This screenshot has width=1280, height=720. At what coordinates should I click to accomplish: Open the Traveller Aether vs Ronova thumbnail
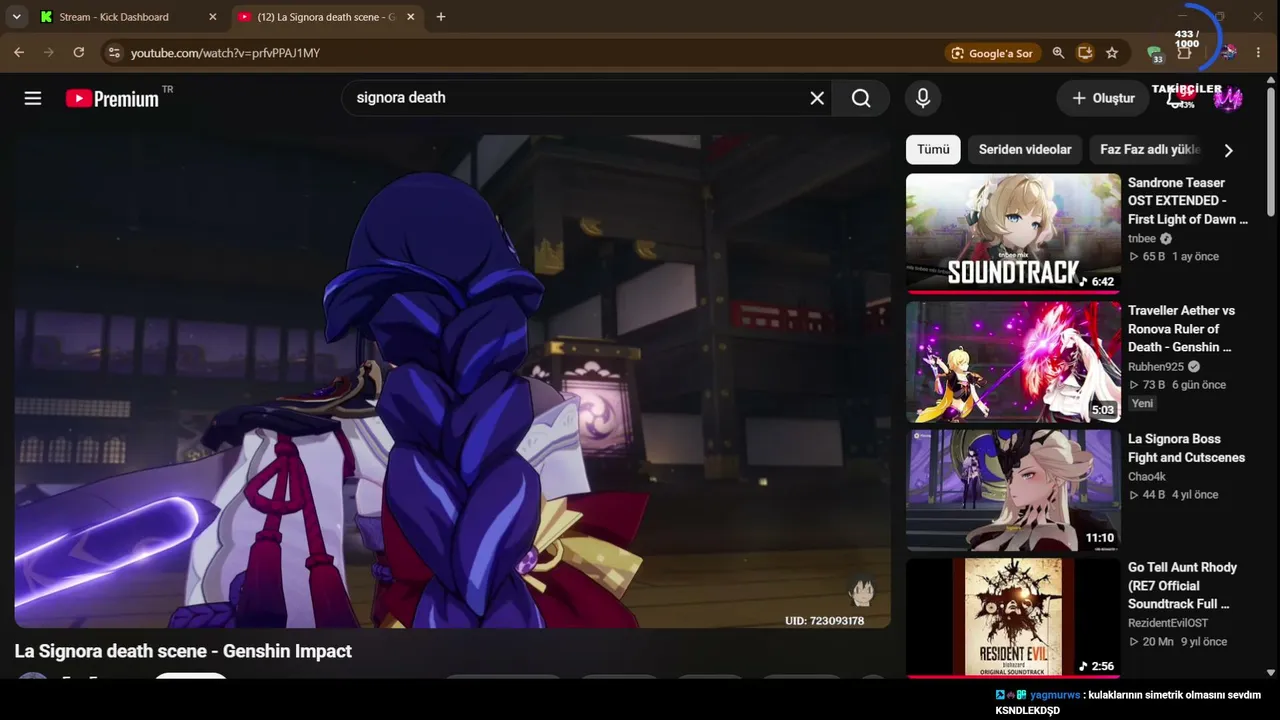(x=1013, y=362)
